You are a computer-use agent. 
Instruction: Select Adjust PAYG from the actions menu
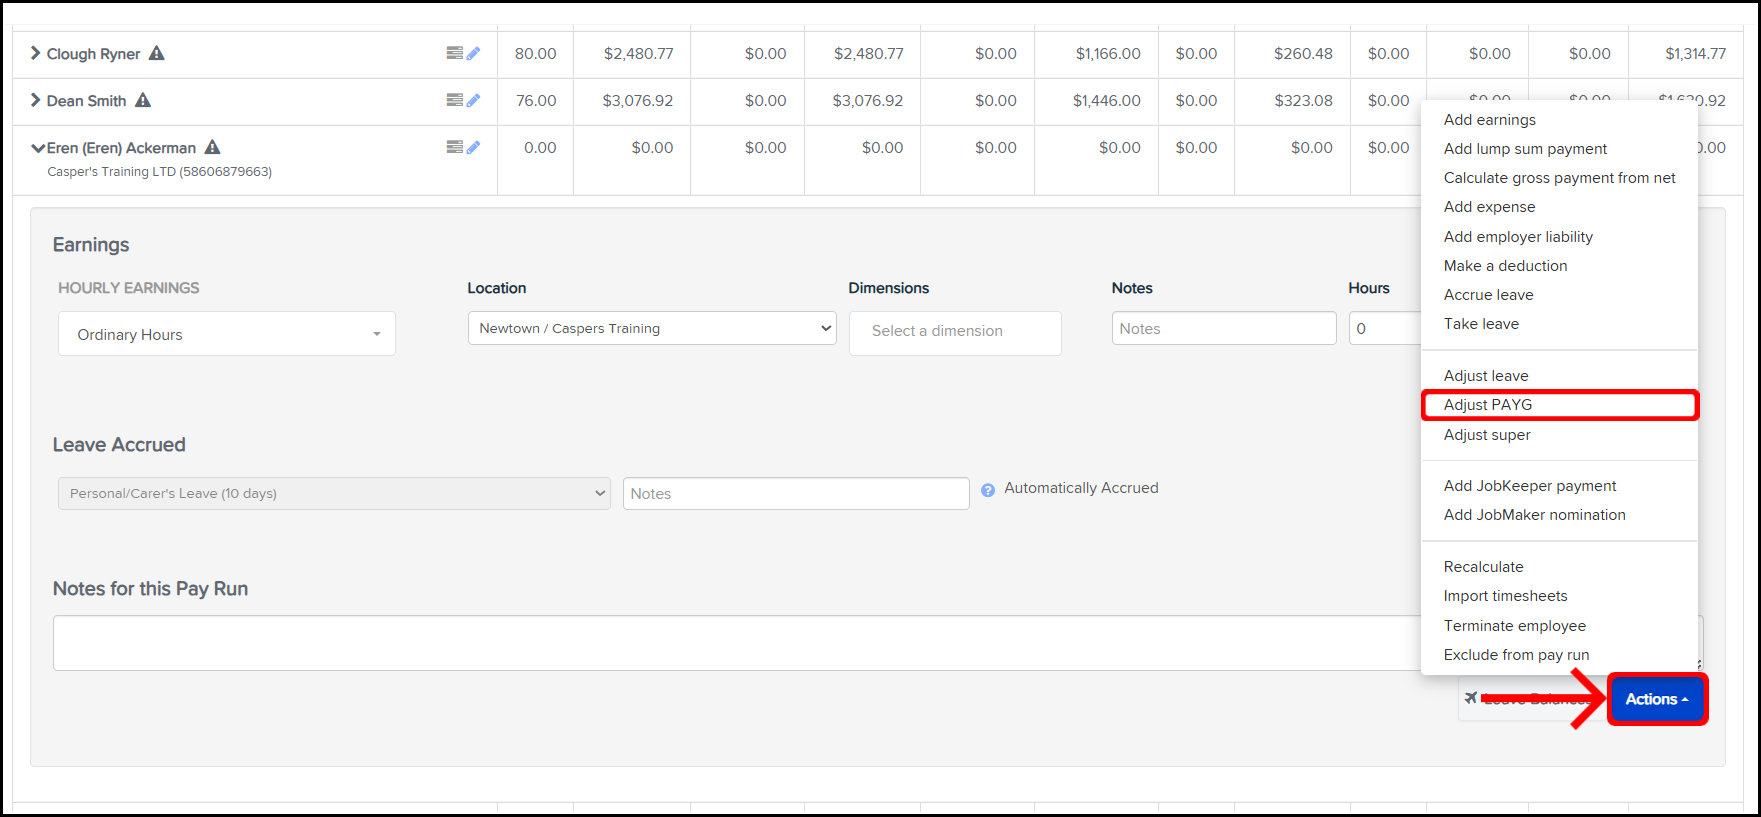click(1488, 405)
